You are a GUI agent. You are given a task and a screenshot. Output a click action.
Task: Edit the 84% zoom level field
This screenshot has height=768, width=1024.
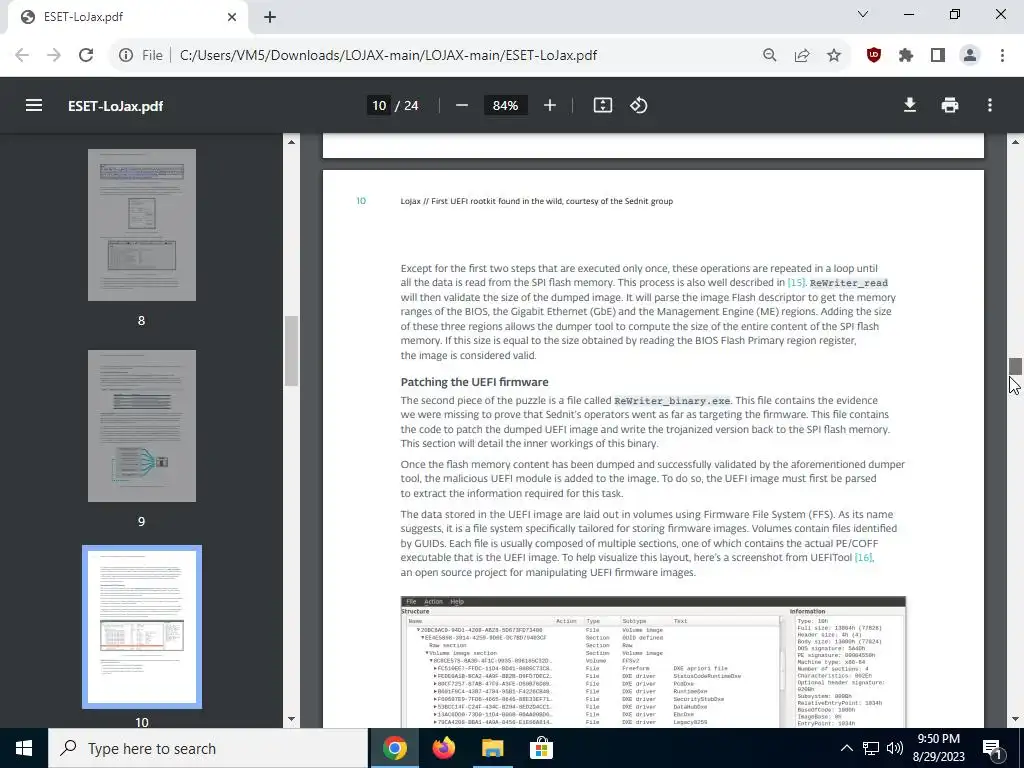[505, 105]
